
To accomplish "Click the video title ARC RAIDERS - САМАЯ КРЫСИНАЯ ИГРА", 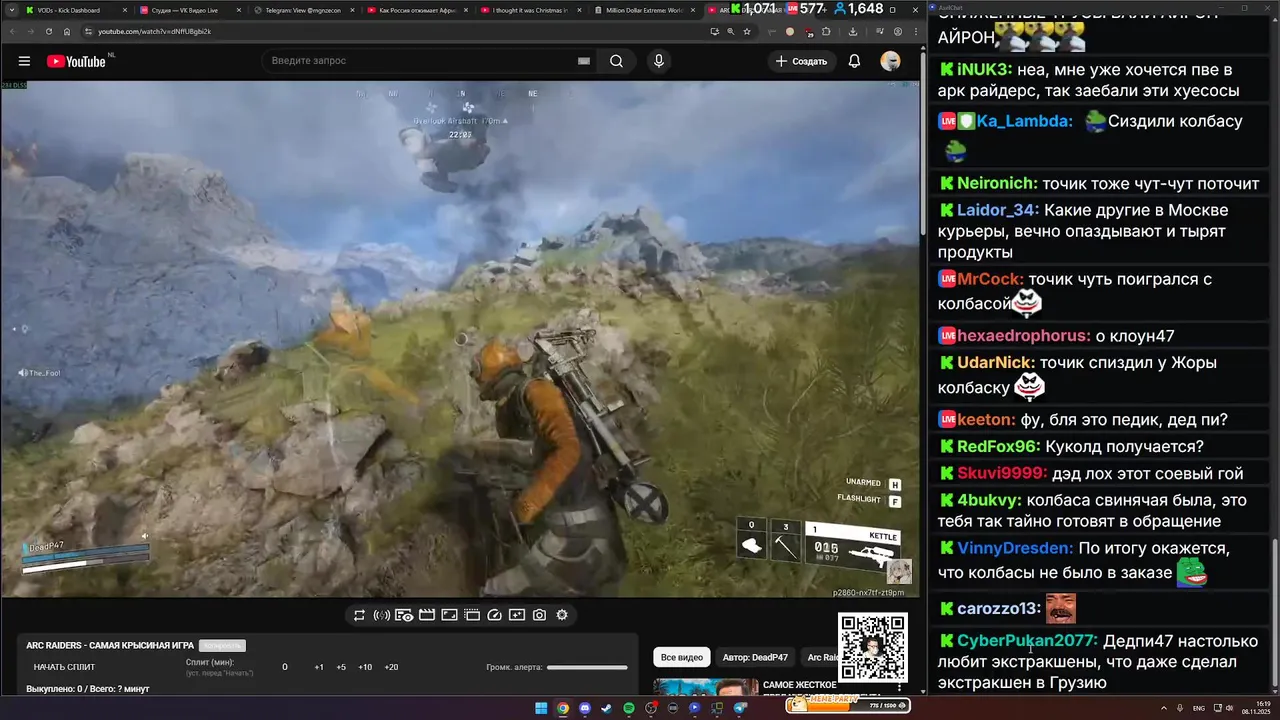I will click(x=110, y=645).
